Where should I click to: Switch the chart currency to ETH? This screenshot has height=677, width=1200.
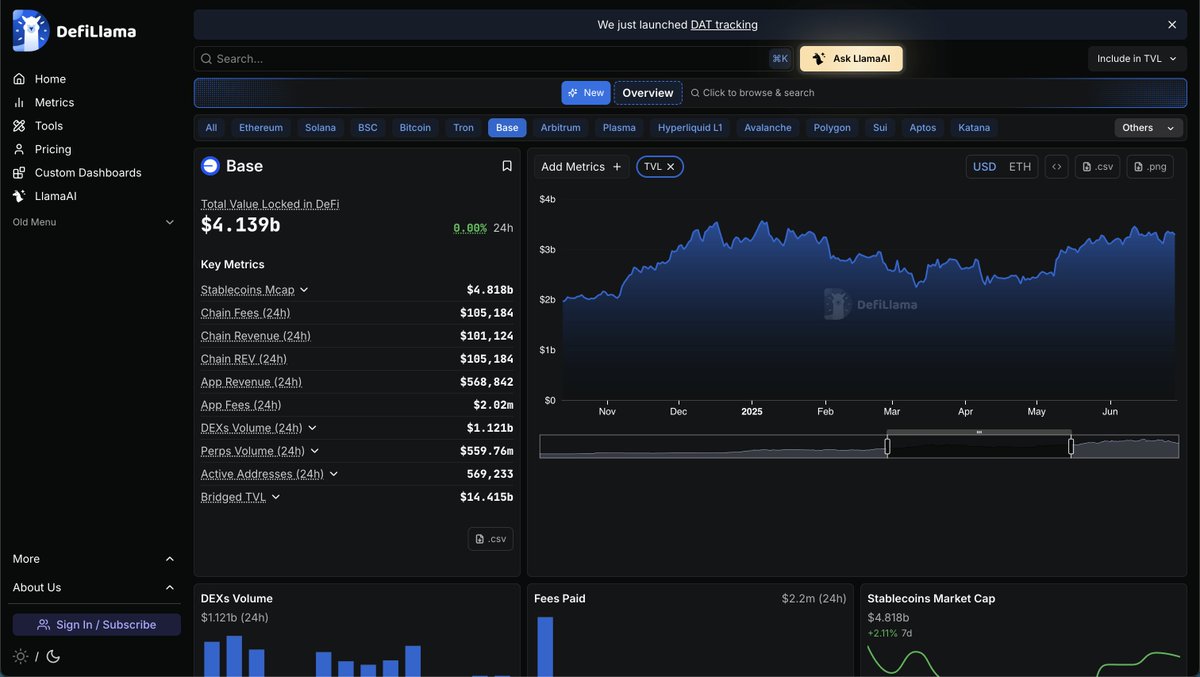[1018, 166]
